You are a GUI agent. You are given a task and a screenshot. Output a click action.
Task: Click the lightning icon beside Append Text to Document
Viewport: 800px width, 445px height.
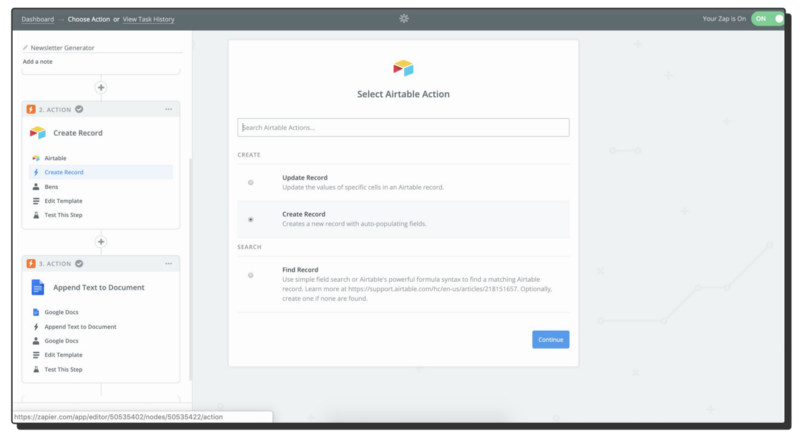point(36,327)
